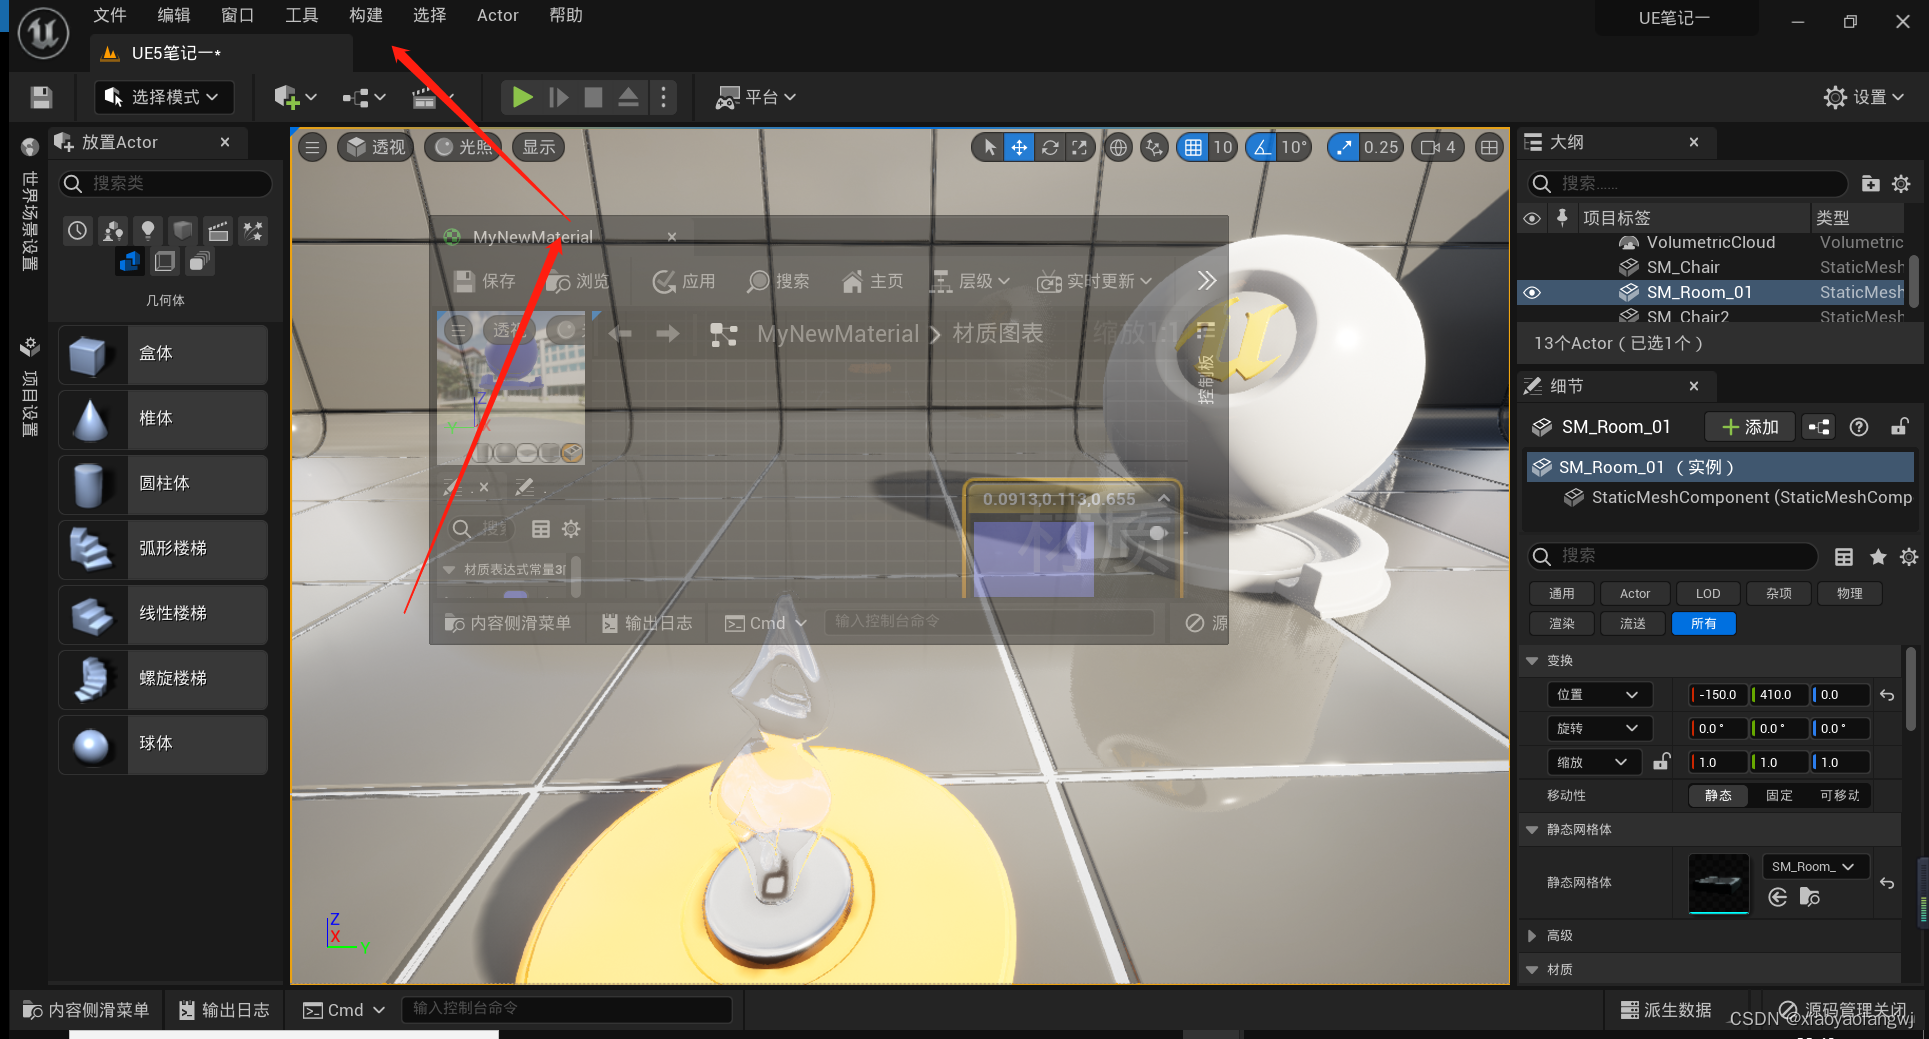This screenshot has width=1929, height=1039.
Task: Open the 窗口 menu
Action: point(238,15)
